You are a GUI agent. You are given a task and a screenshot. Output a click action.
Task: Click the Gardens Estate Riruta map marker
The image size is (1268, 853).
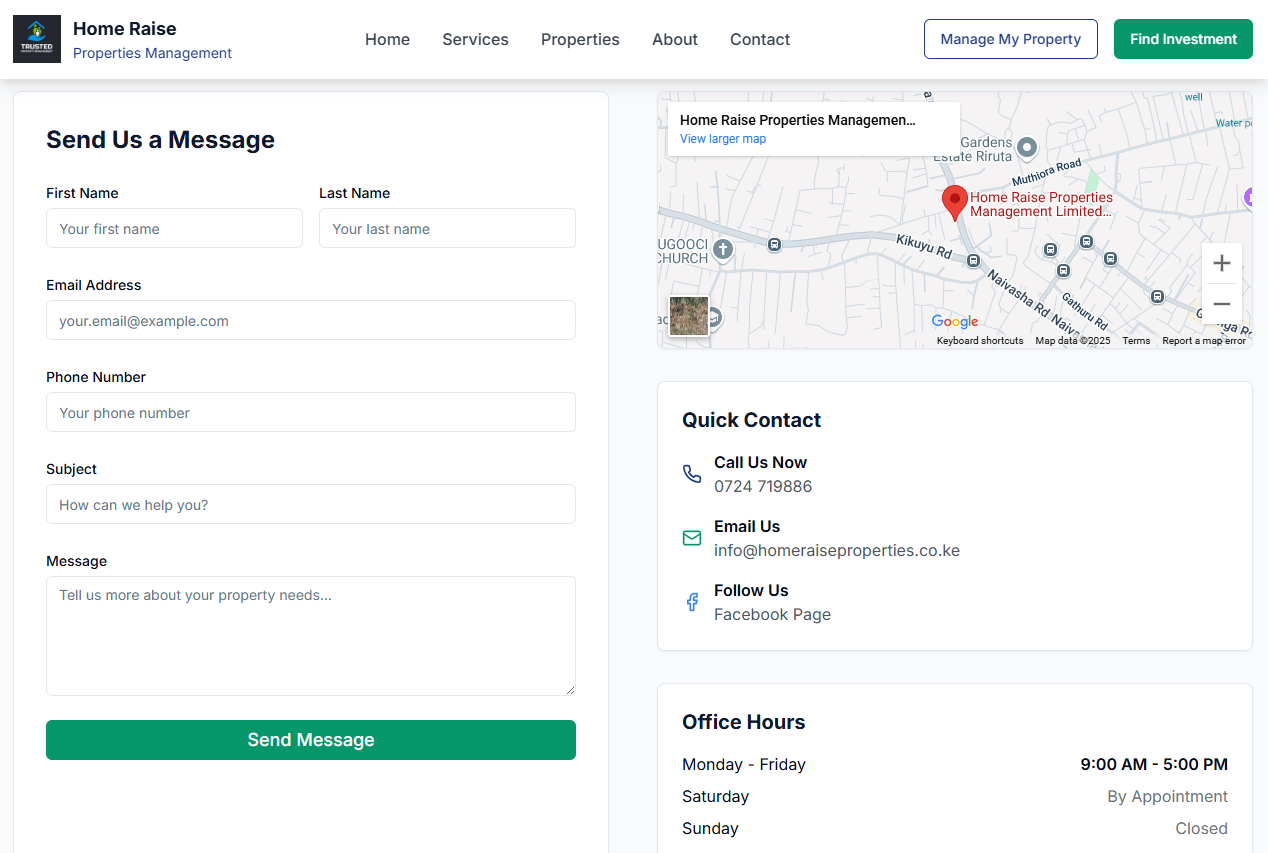click(1026, 149)
